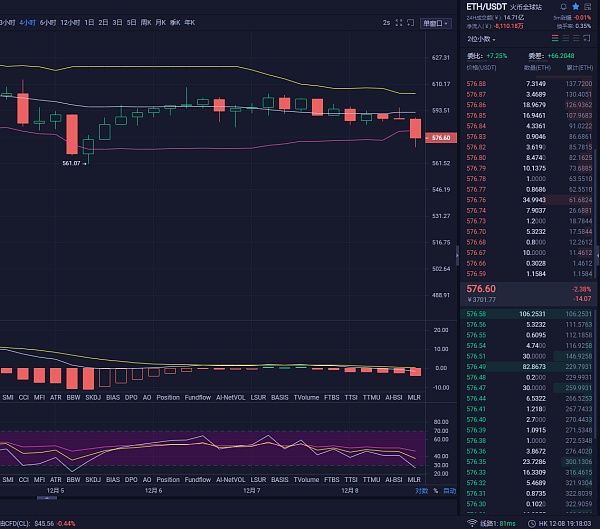Screen dimensions: 600x529
Task: Select Fundflow in the upper indicator row
Action: pos(197,398)
